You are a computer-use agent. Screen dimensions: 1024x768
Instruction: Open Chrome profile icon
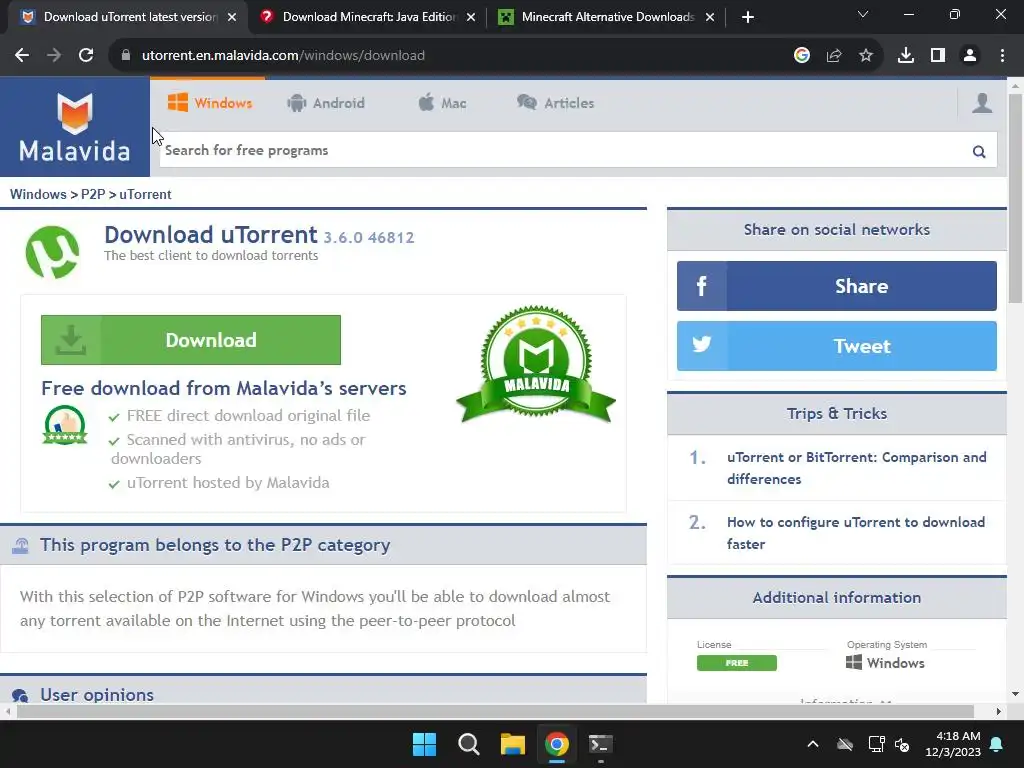970,56
